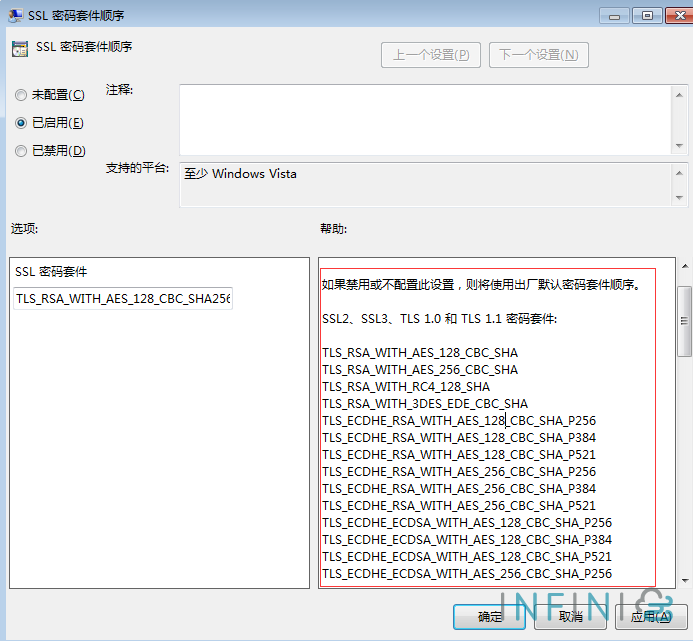Click the 上一个设置(P) button
The width and height of the screenshot is (693, 641).
coord(430,55)
